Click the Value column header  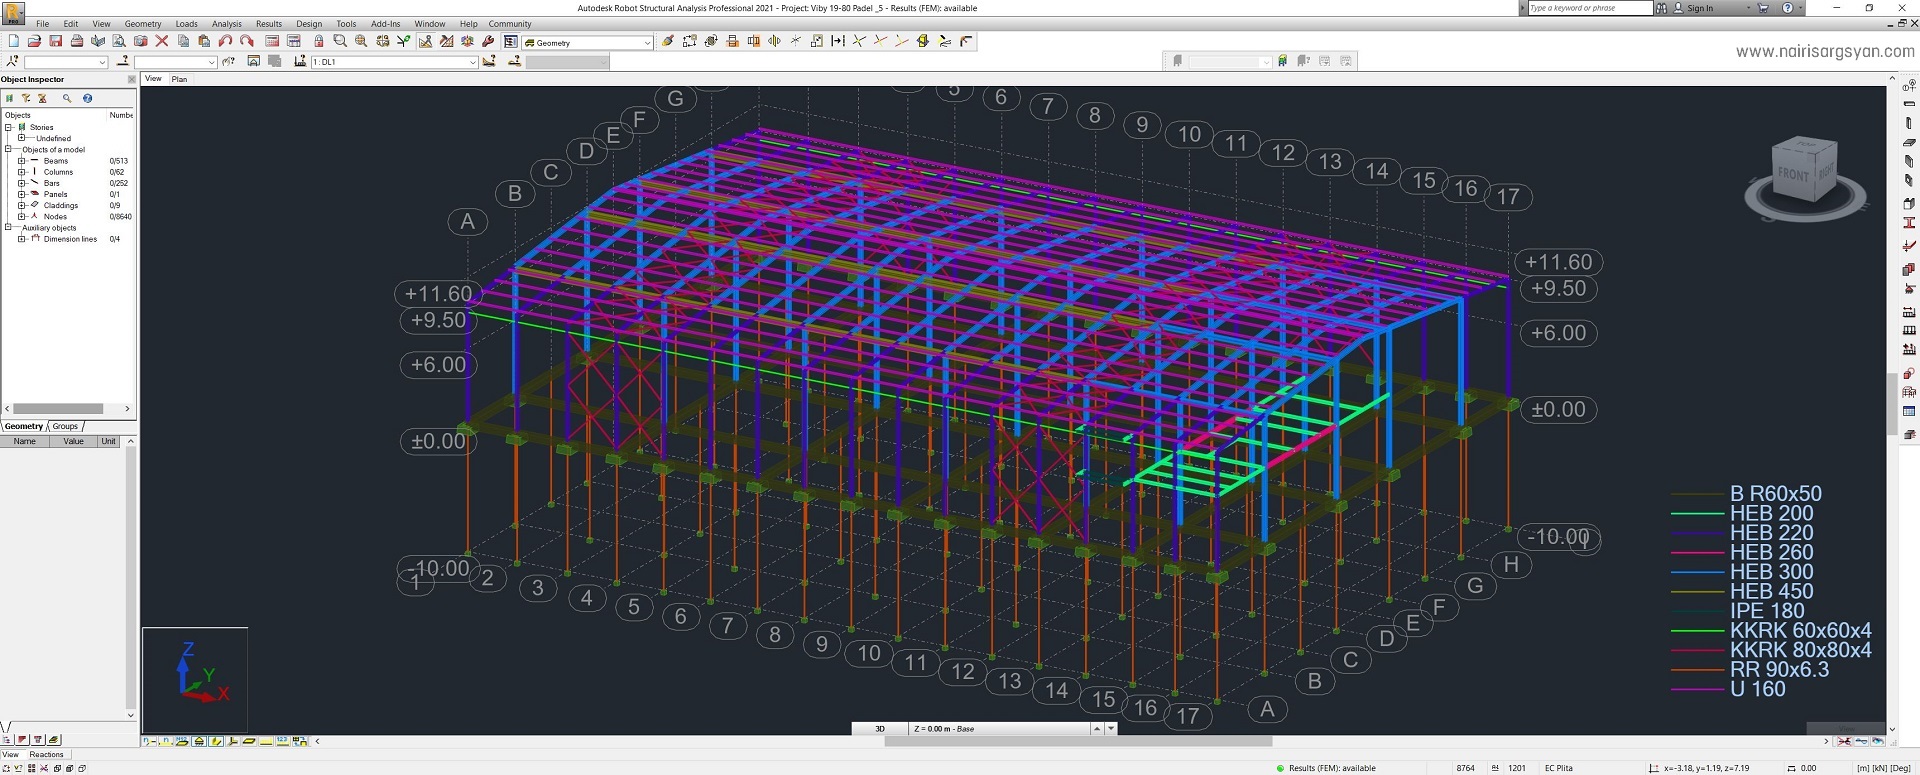(73, 441)
